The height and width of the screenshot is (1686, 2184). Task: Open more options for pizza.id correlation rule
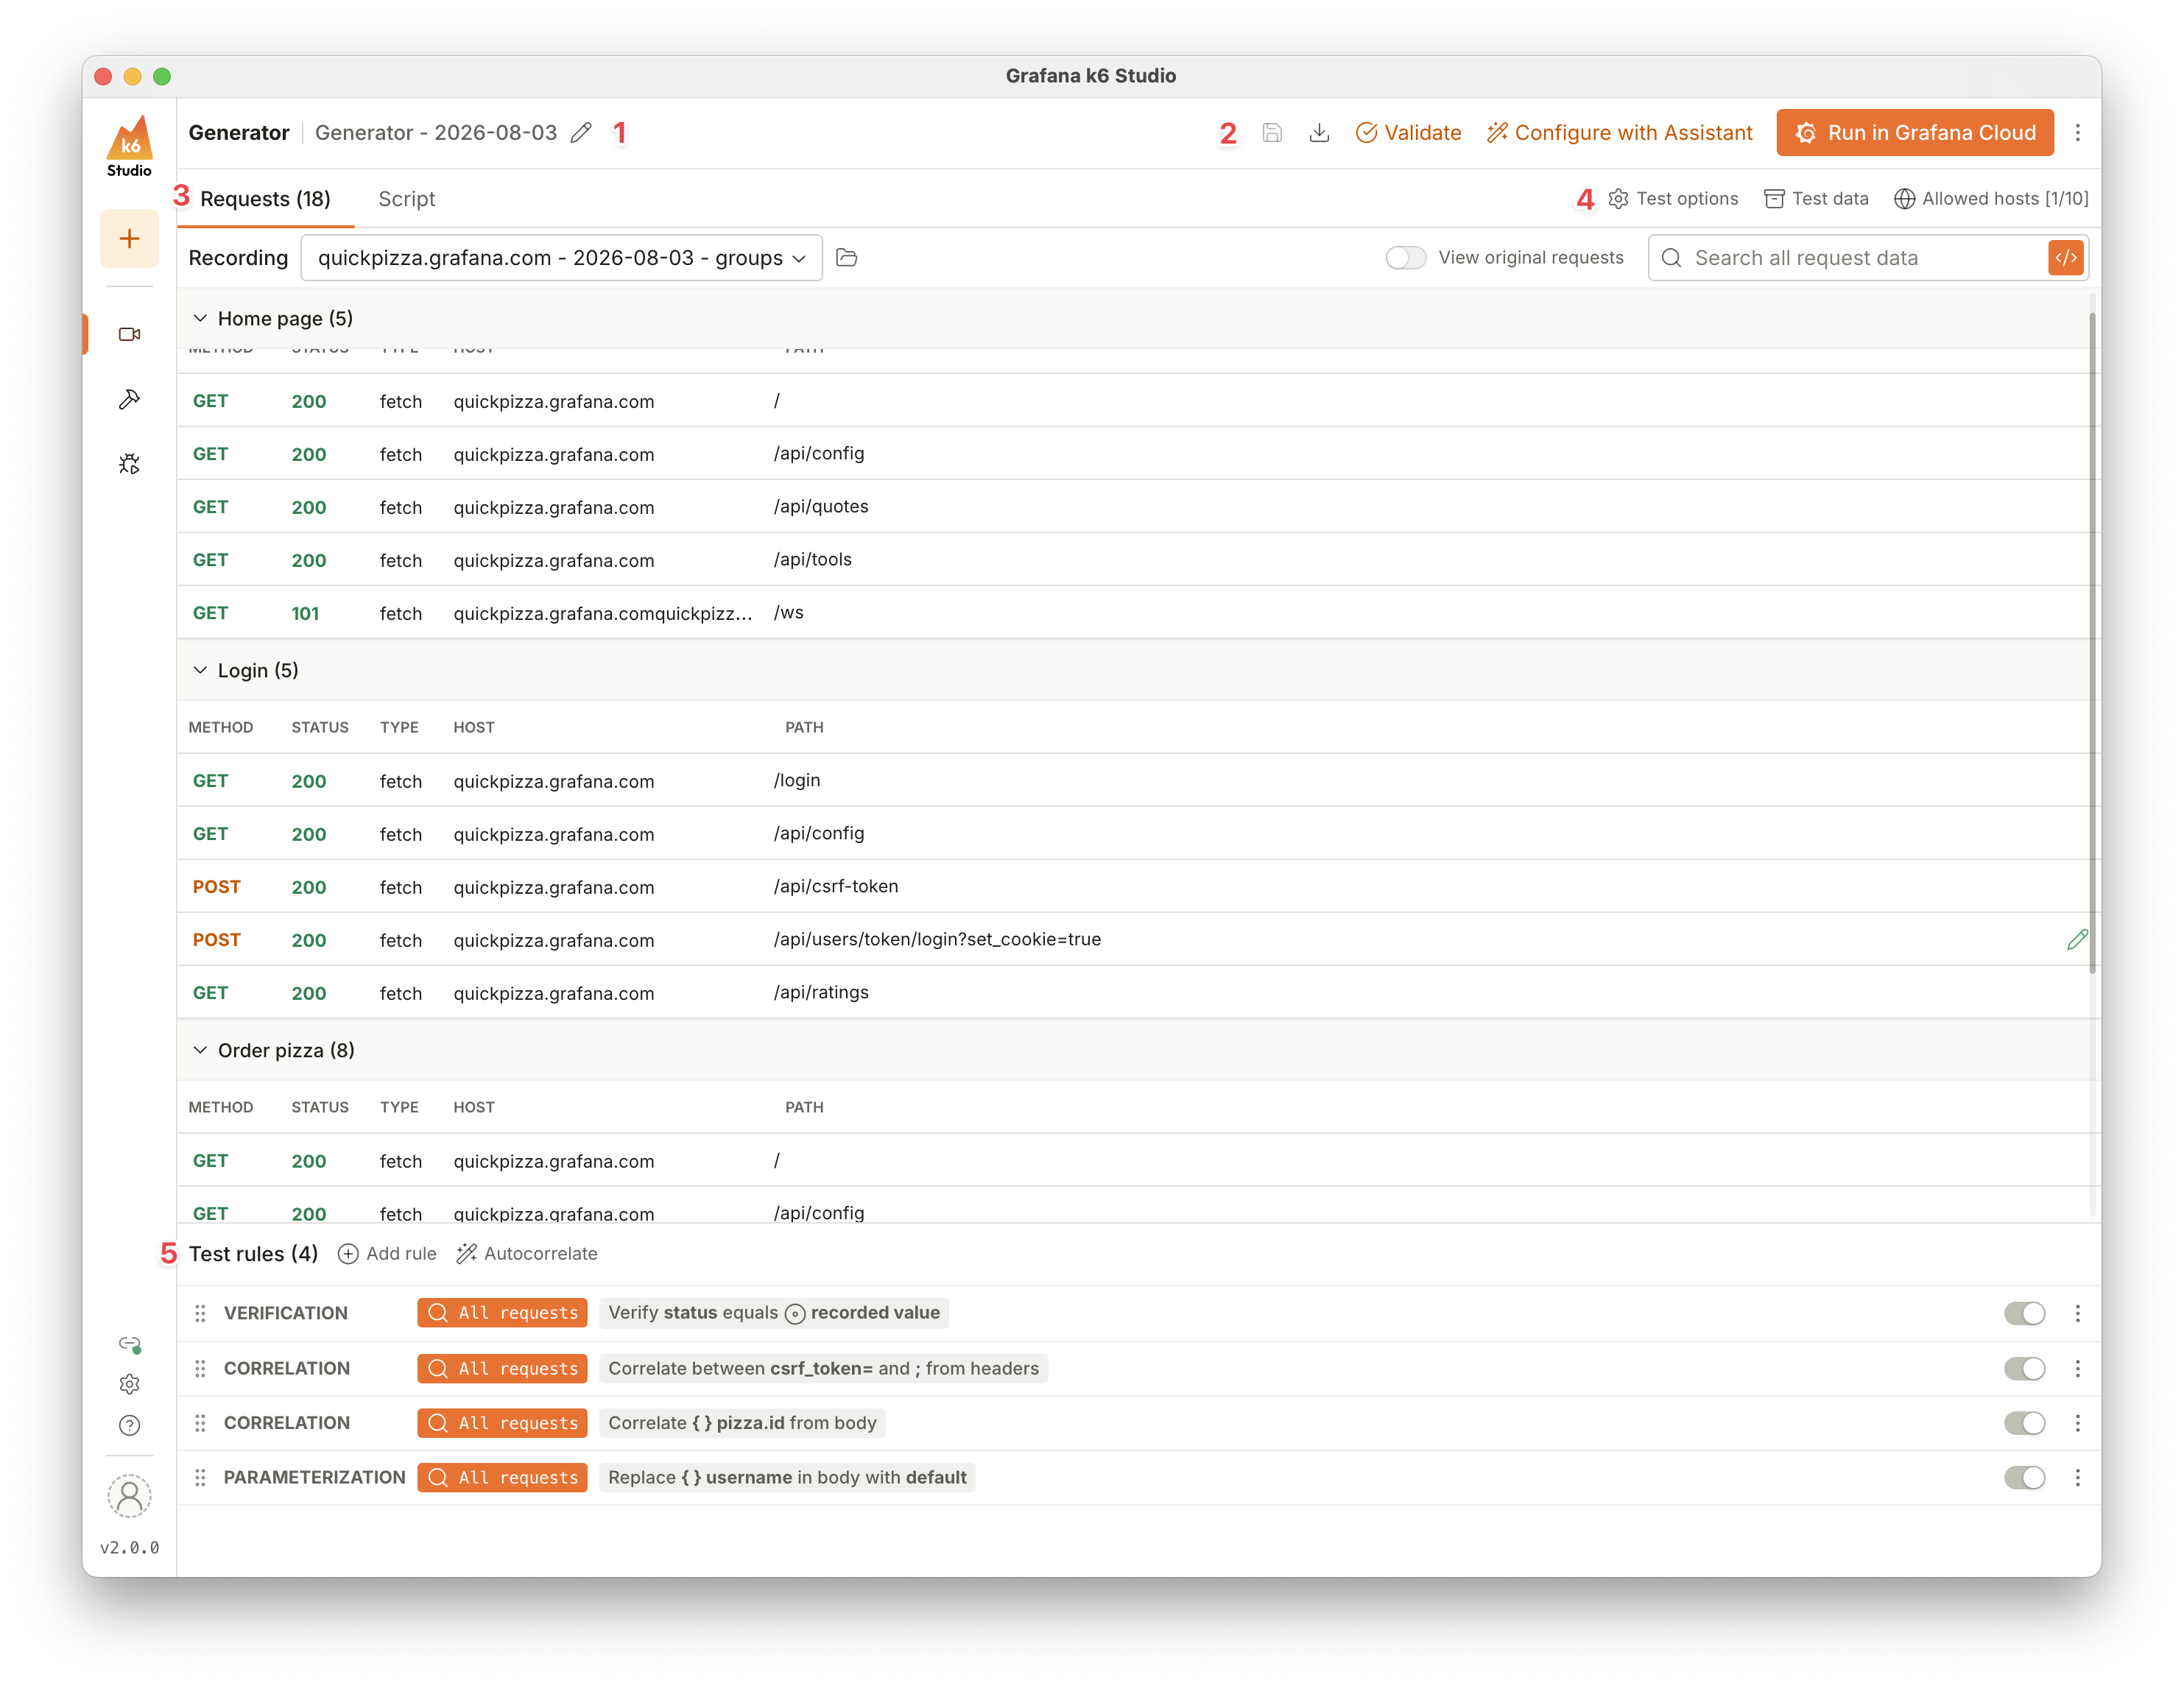tap(2078, 1423)
